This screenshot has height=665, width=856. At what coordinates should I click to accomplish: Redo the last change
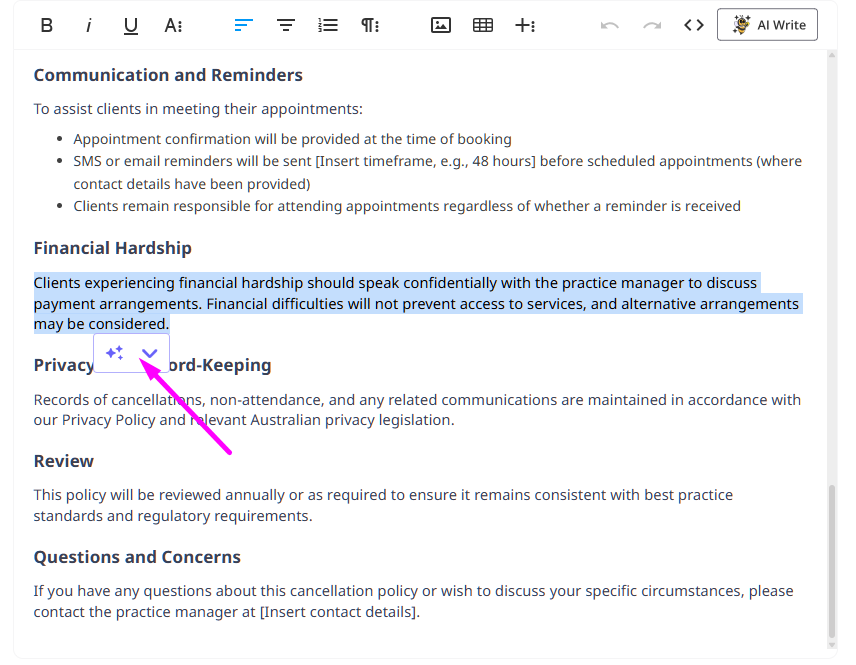(652, 25)
